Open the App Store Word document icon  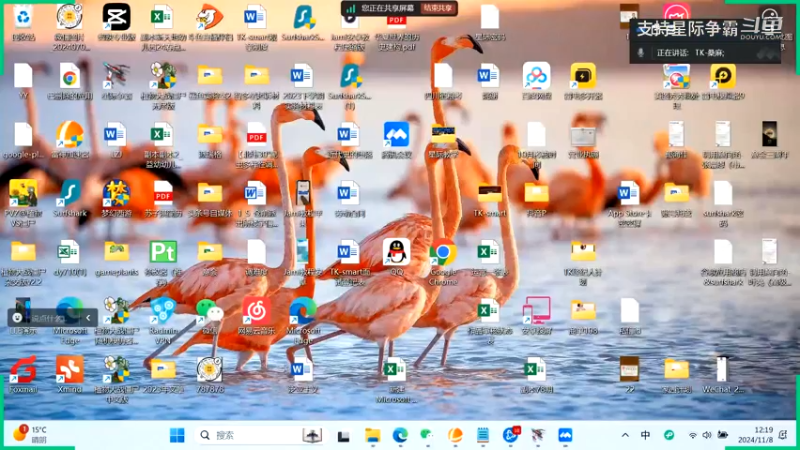(630, 194)
